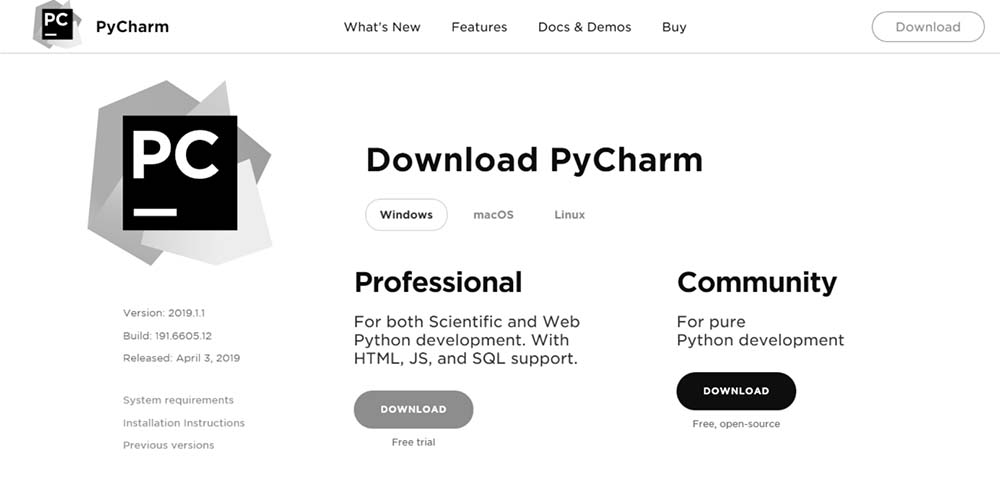
Task: Download the Professional edition
Action: (x=413, y=410)
